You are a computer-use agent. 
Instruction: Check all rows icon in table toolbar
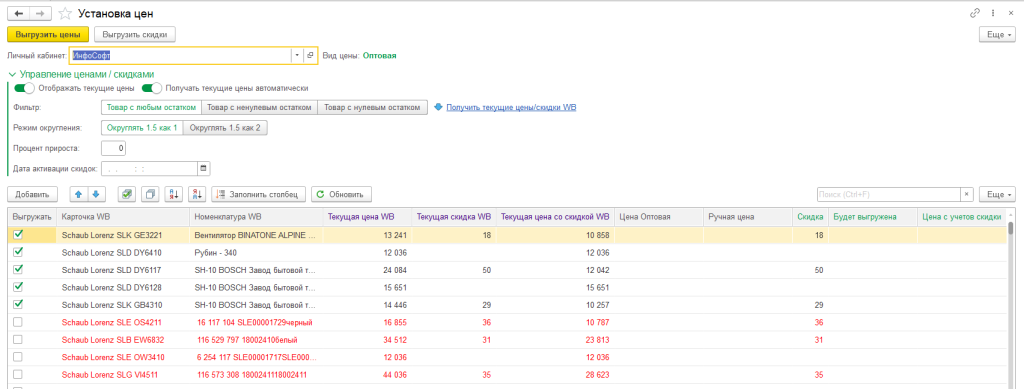(x=127, y=194)
